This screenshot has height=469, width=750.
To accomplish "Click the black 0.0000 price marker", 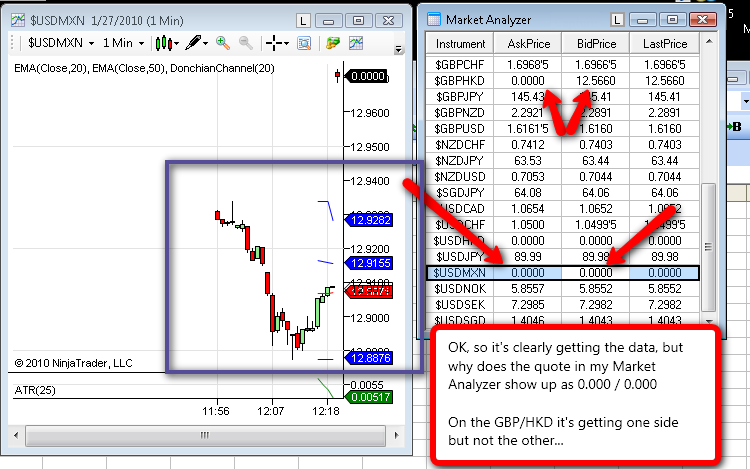I will 367,76.
